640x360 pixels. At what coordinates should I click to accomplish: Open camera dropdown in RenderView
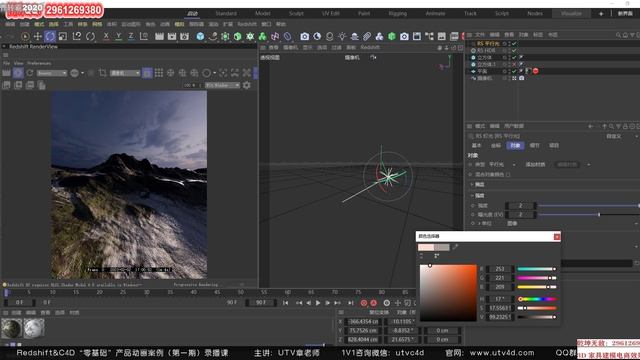point(125,73)
